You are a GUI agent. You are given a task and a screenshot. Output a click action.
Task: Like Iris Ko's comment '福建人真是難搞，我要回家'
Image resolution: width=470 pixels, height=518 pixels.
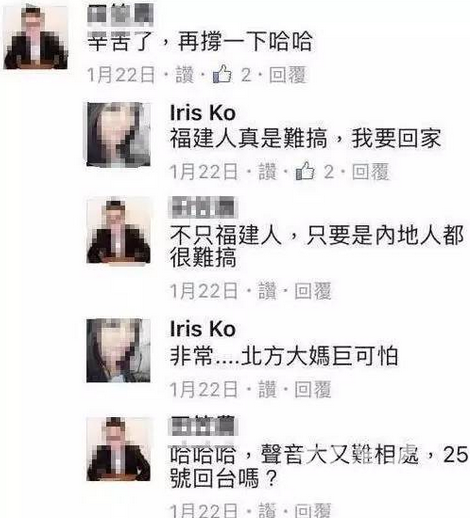(x=268, y=172)
